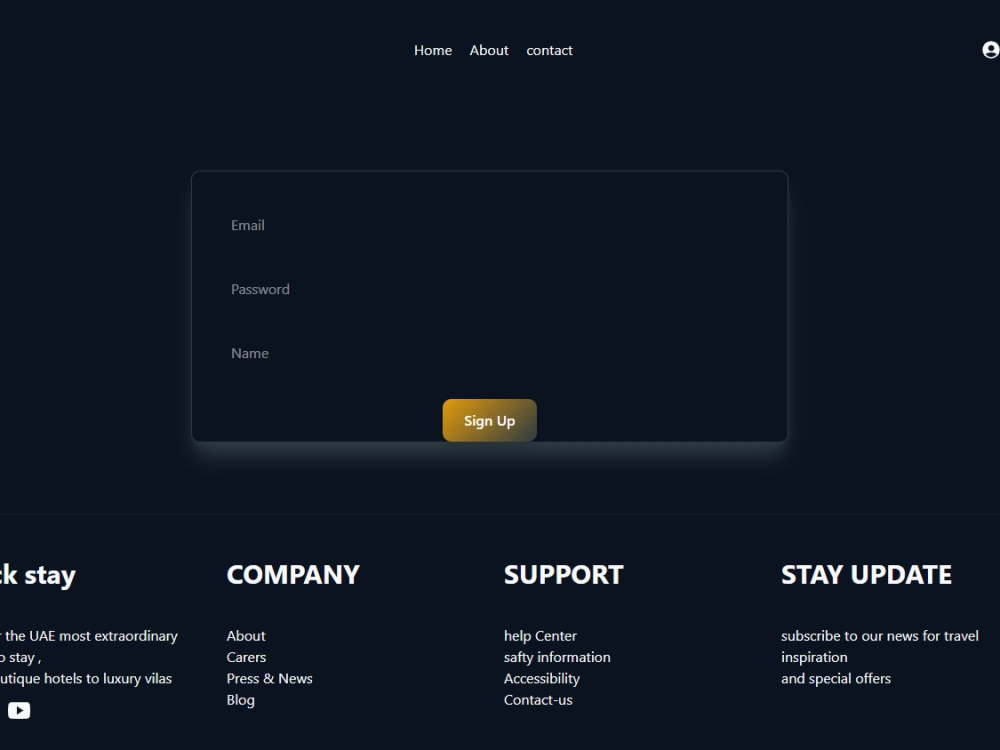1000x750 pixels.
Task: Select the STAY UPDATE heading
Action: point(866,575)
